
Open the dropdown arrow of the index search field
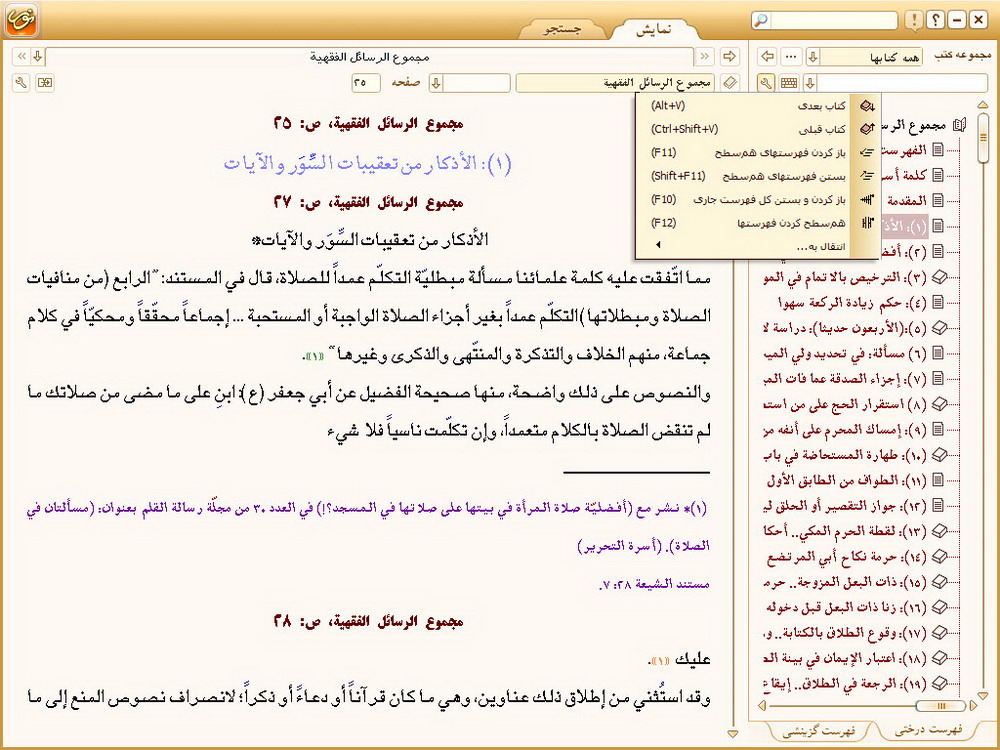pyautogui.click(x=810, y=83)
